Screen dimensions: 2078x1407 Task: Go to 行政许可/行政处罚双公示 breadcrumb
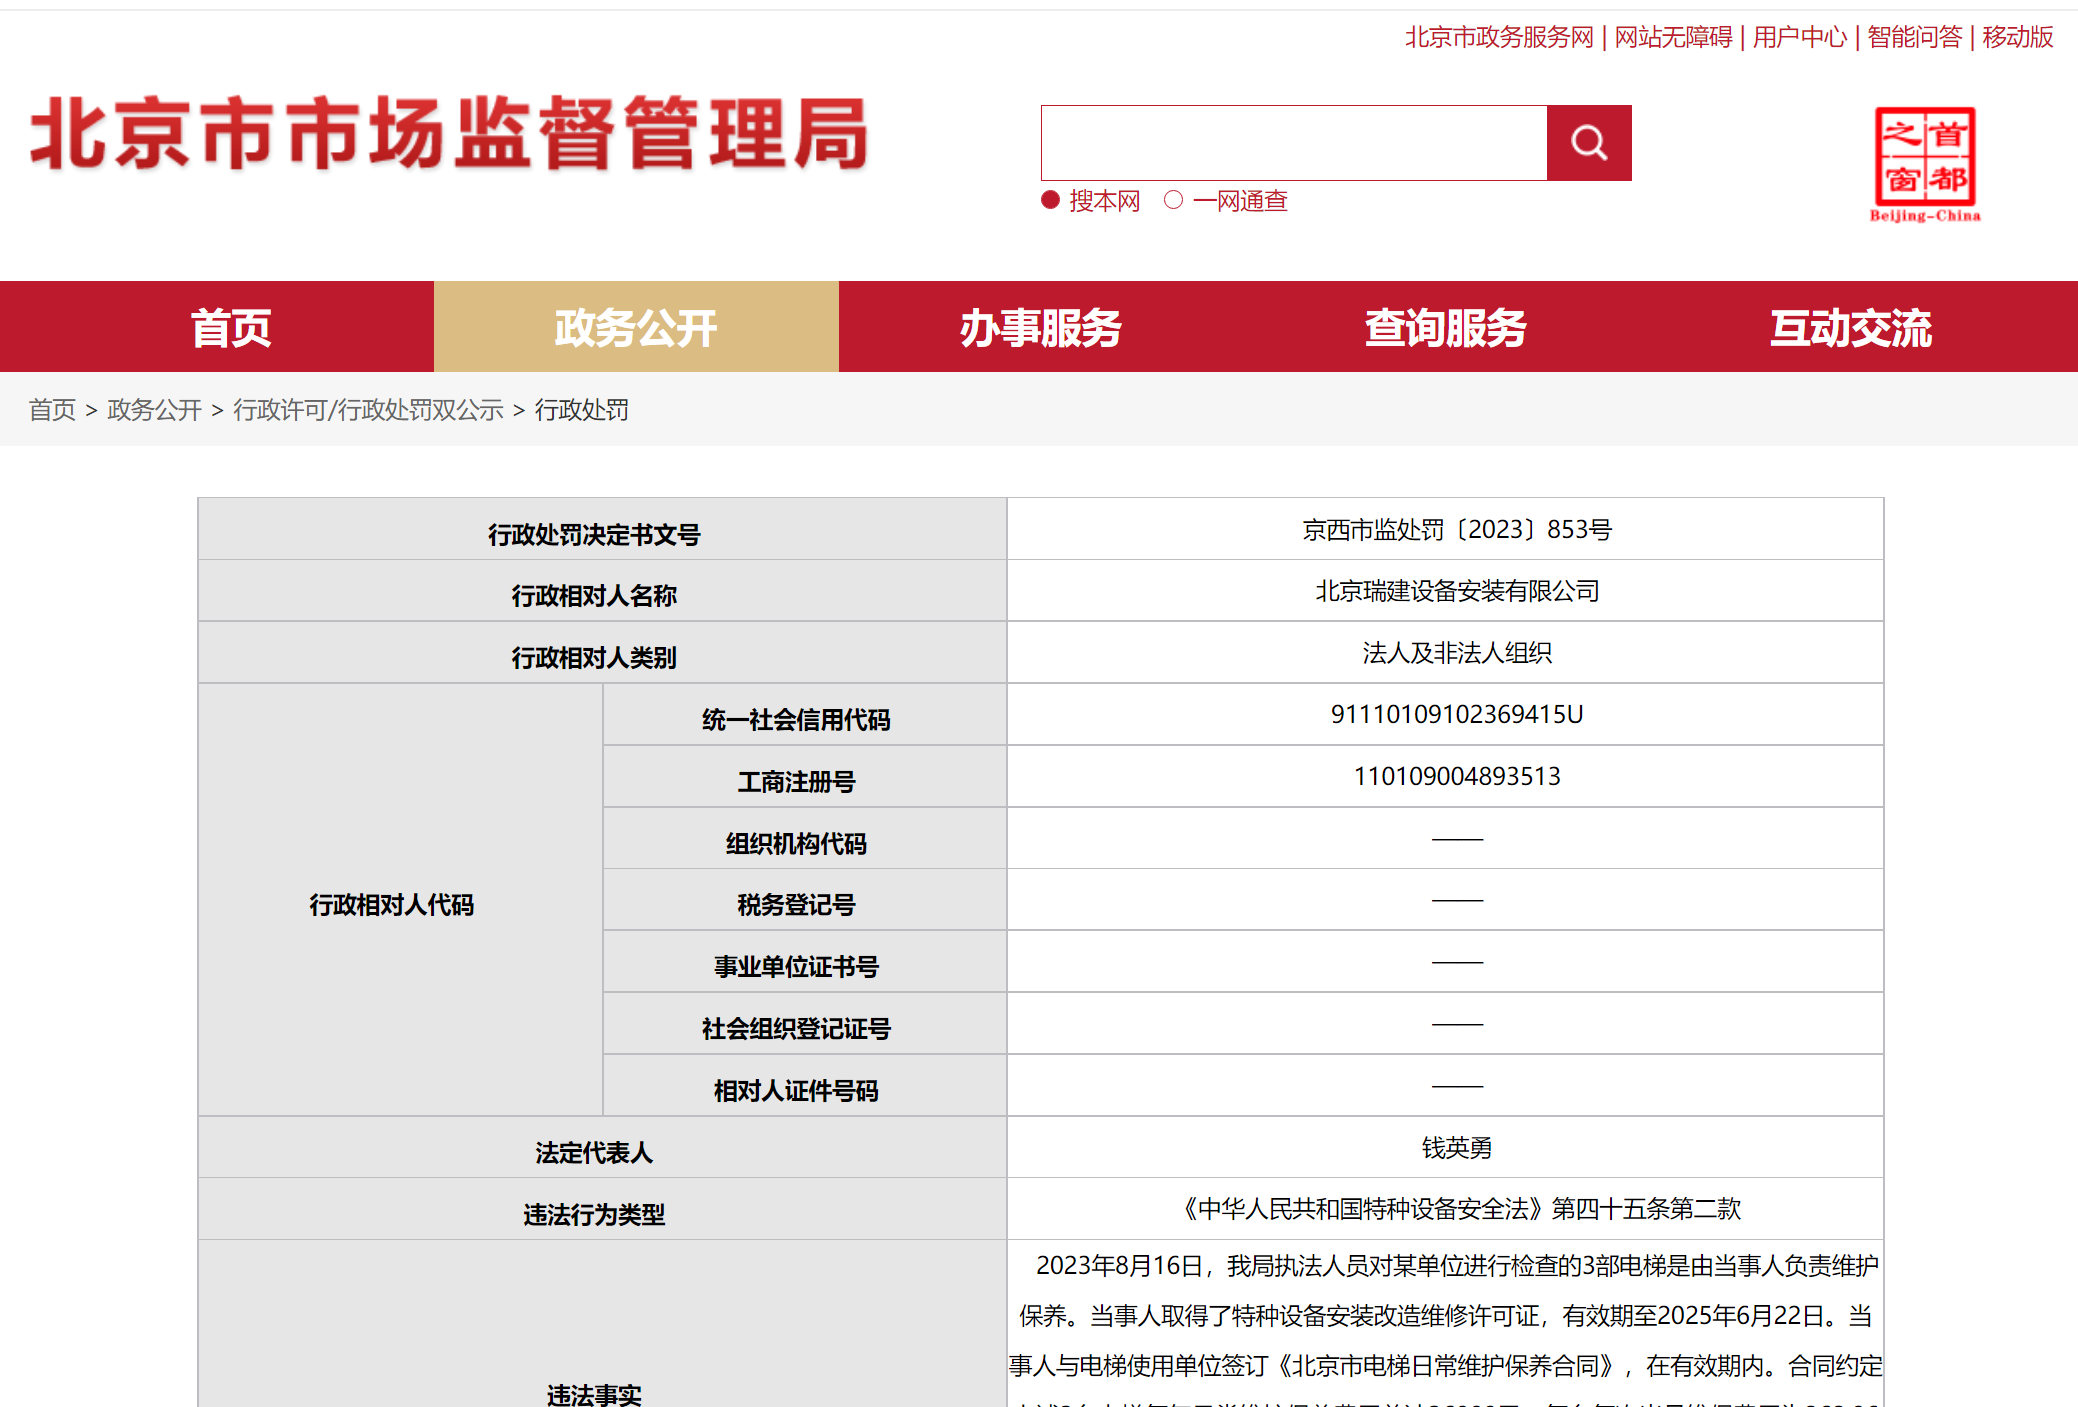click(x=368, y=410)
